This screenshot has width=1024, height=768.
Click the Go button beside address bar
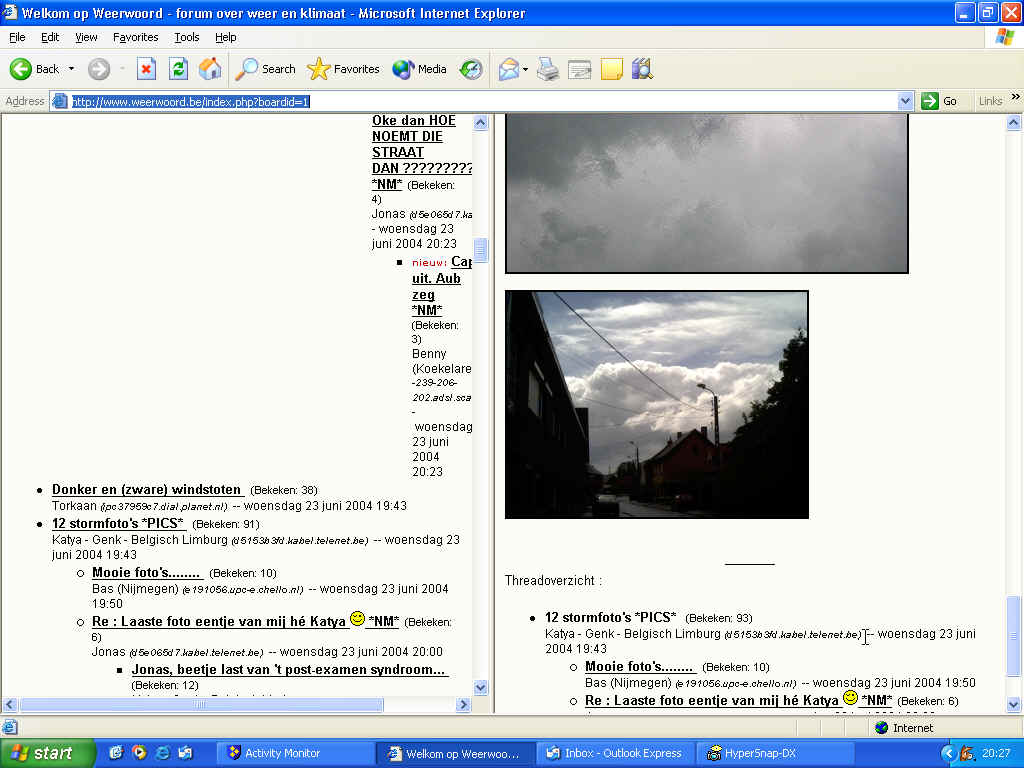pyautogui.click(x=939, y=101)
